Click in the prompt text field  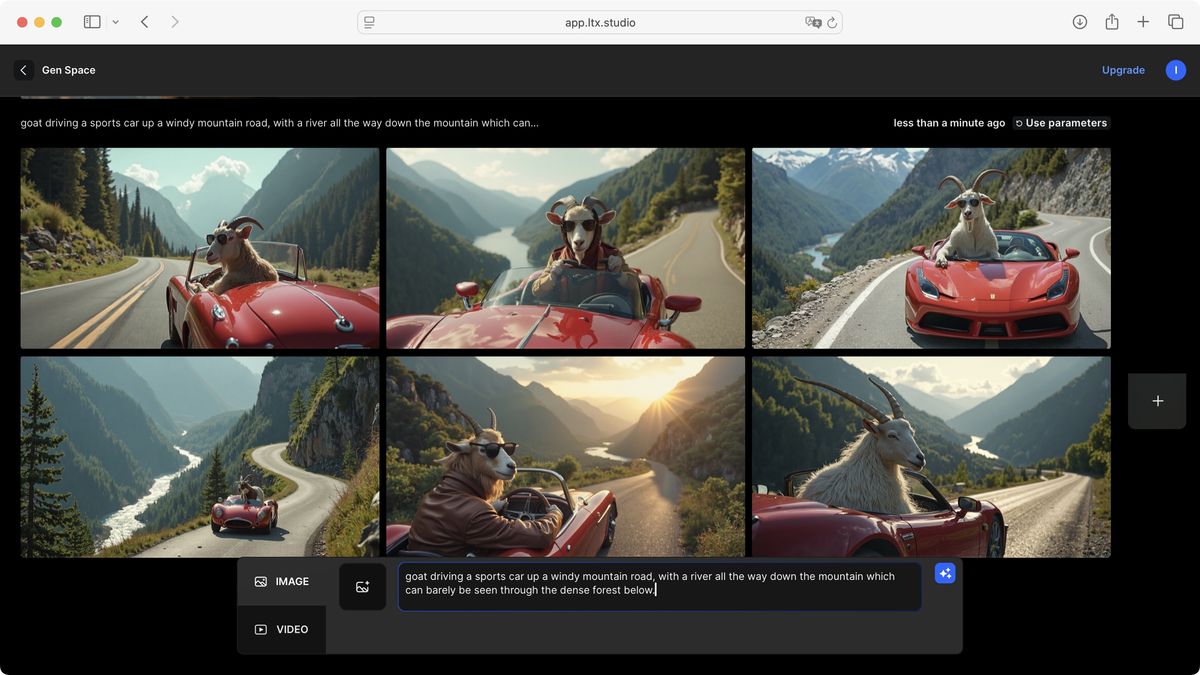click(x=660, y=587)
